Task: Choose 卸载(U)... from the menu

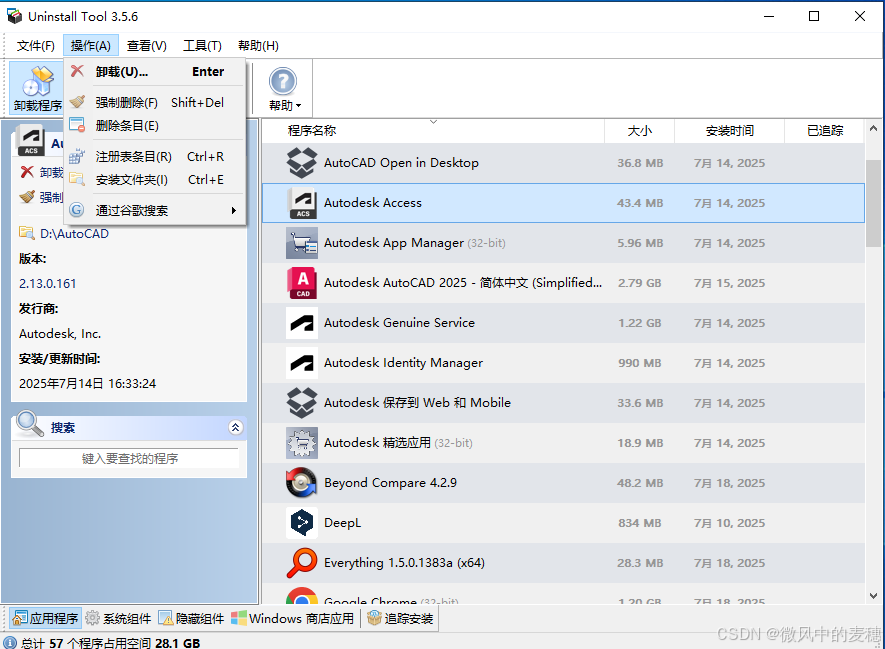Action: pos(155,72)
